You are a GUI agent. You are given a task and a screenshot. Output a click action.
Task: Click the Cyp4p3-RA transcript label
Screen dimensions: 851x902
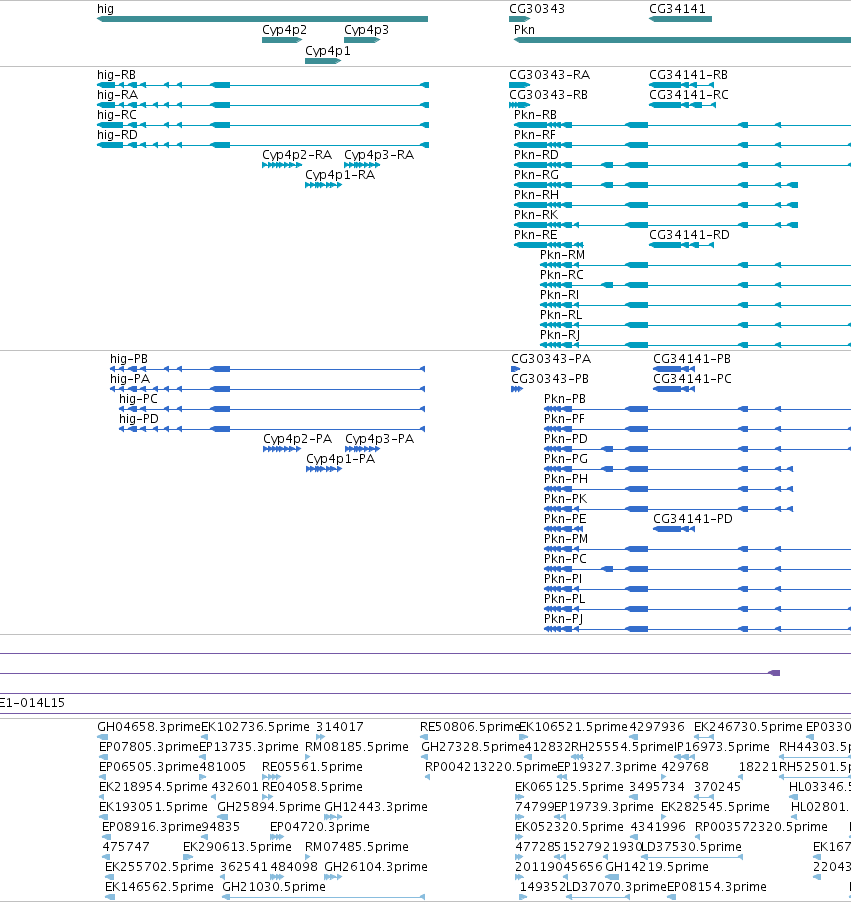click(379, 155)
